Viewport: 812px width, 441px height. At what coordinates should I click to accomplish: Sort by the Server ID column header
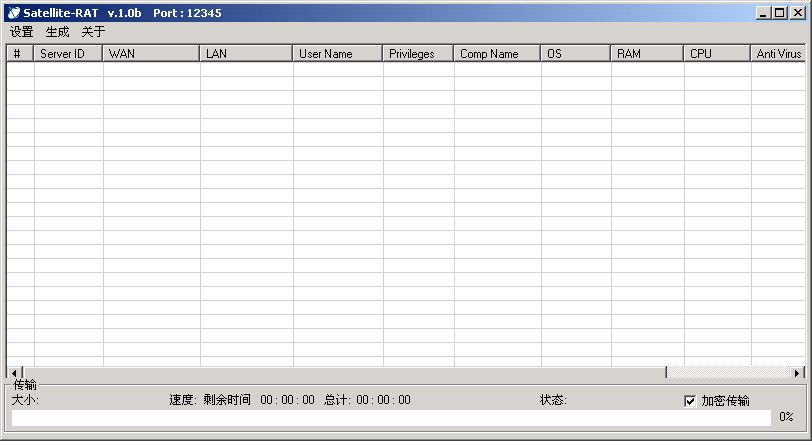68,54
